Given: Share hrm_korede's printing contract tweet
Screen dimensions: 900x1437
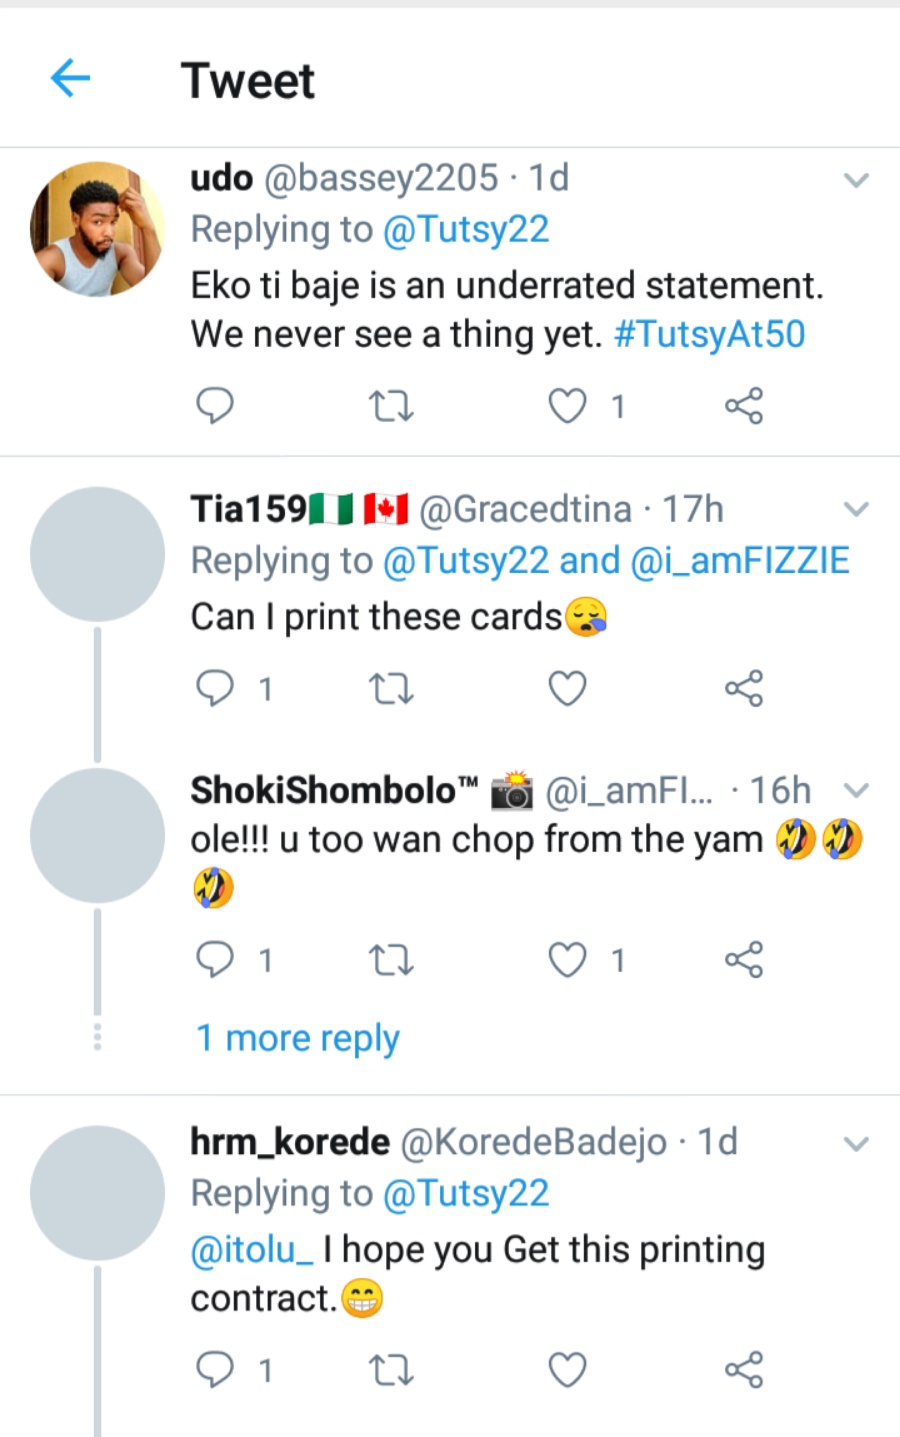Looking at the screenshot, I should click(x=743, y=1369).
